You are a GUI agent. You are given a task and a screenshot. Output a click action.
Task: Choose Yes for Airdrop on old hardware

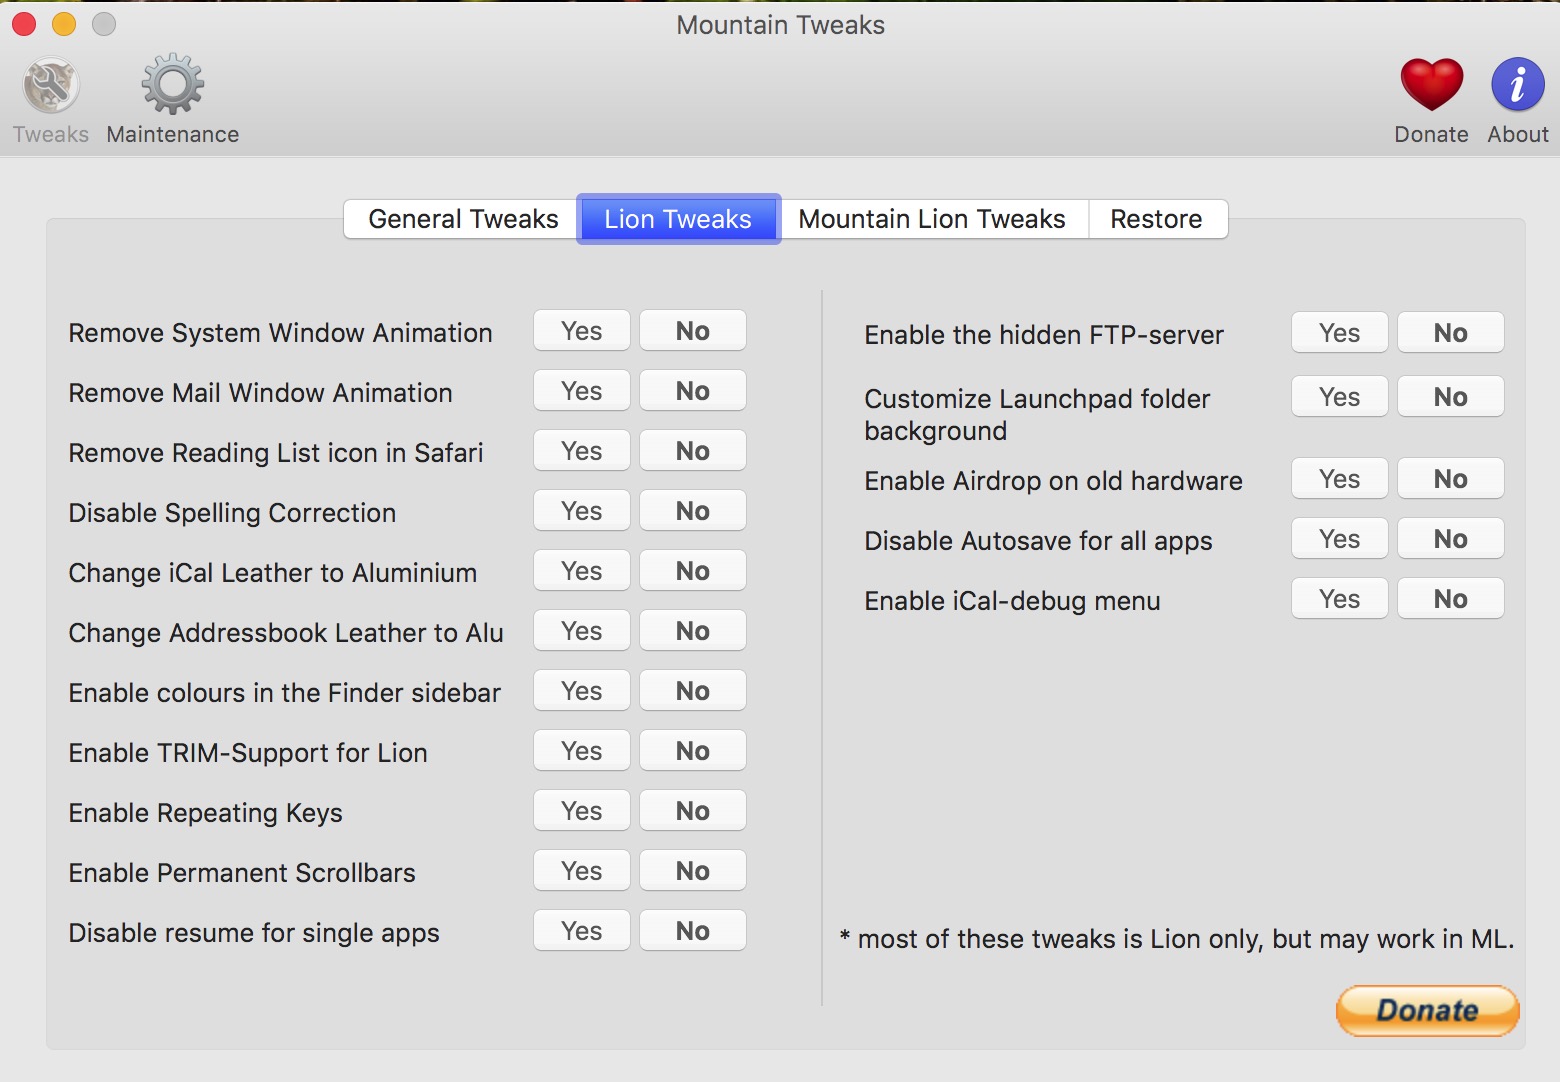coord(1340,479)
